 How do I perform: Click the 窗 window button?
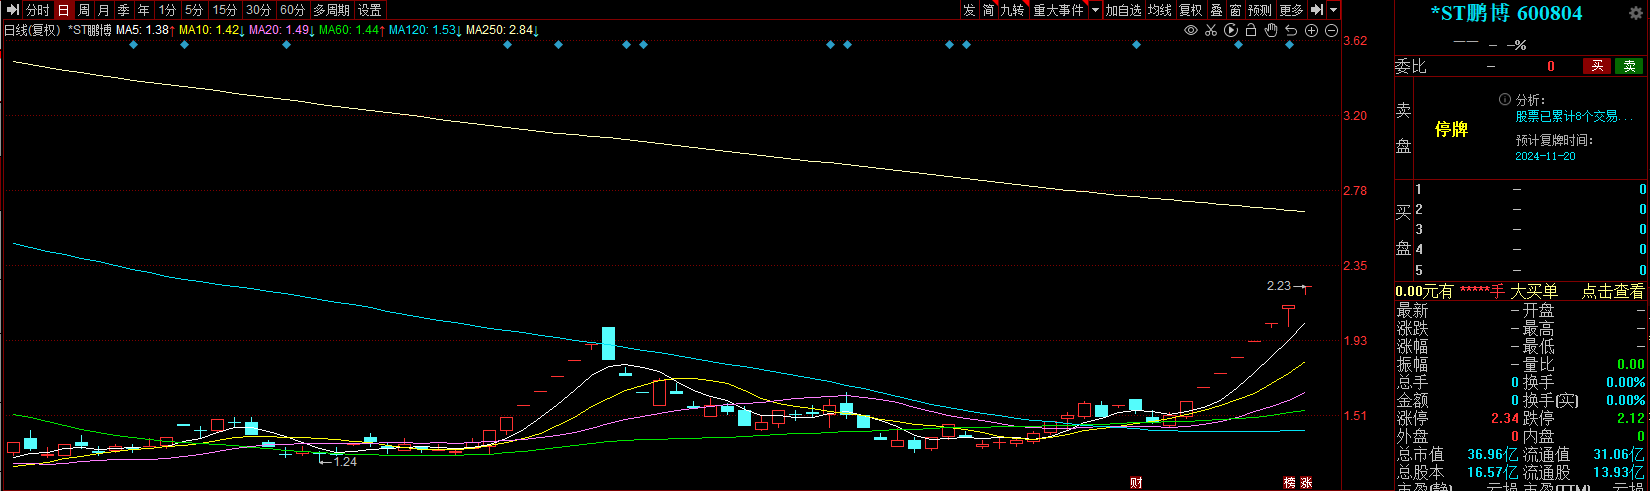pos(1236,10)
